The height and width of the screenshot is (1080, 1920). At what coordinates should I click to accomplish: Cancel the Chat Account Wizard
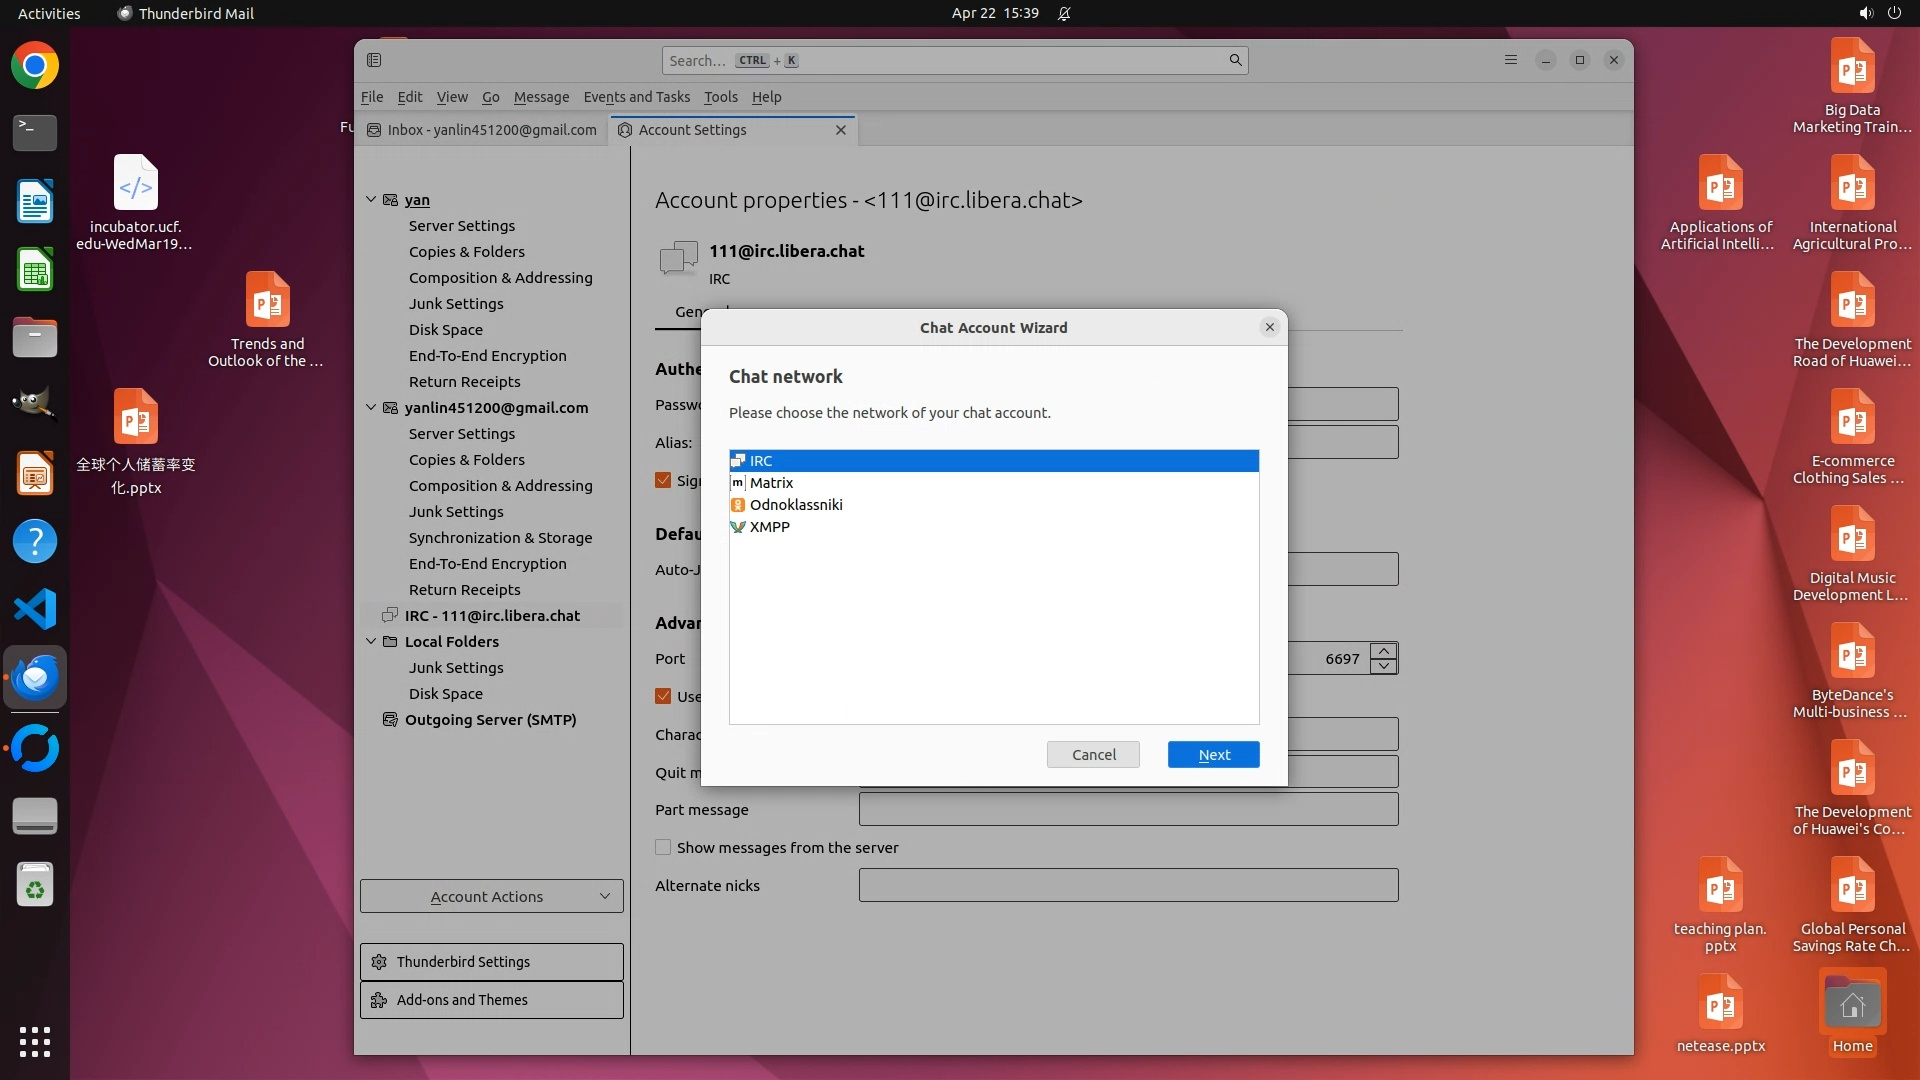coord(1093,755)
